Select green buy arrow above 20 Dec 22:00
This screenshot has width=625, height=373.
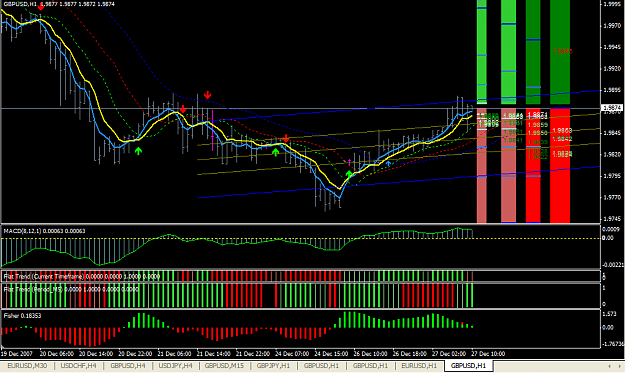tap(138, 151)
